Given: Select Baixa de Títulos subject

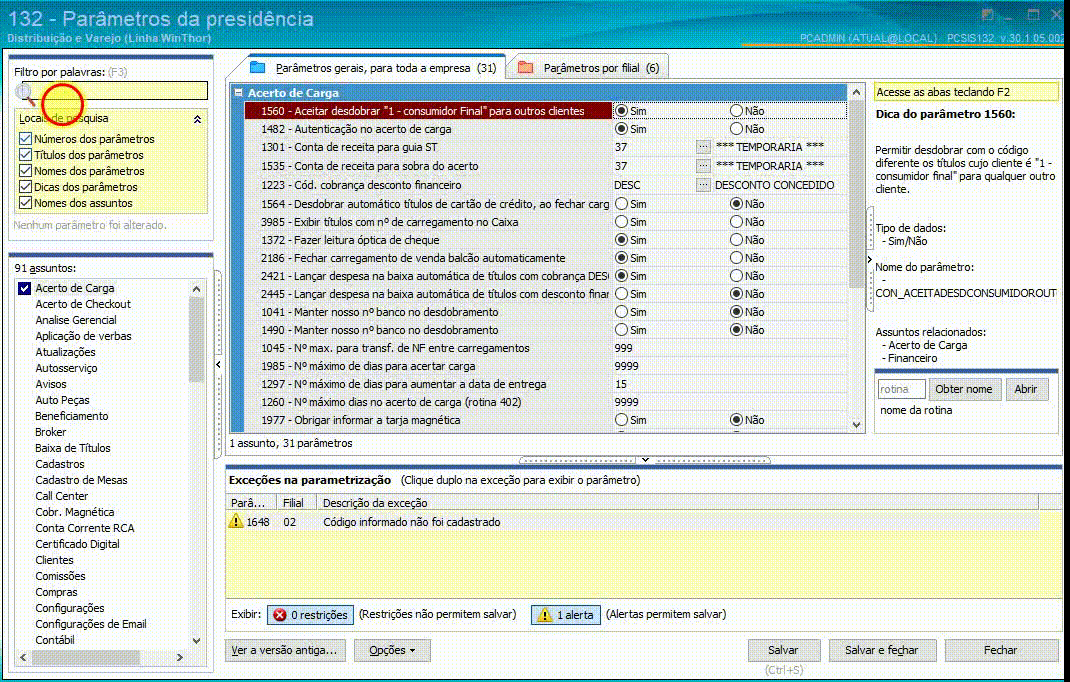Looking at the screenshot, I should (72, 448).
